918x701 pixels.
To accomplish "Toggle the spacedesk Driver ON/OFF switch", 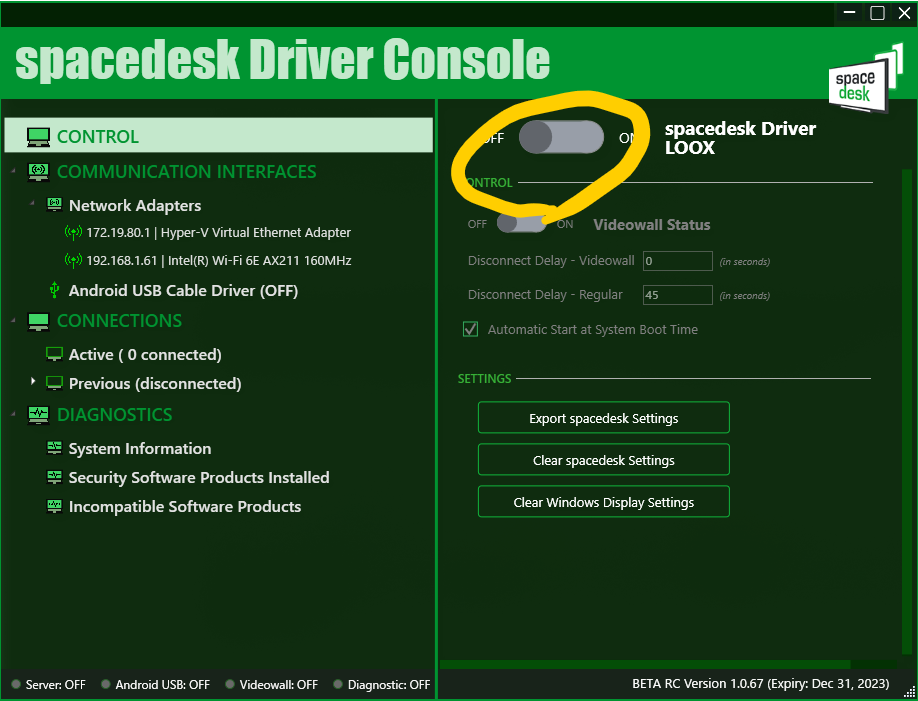I will click(x=561, y=137).
